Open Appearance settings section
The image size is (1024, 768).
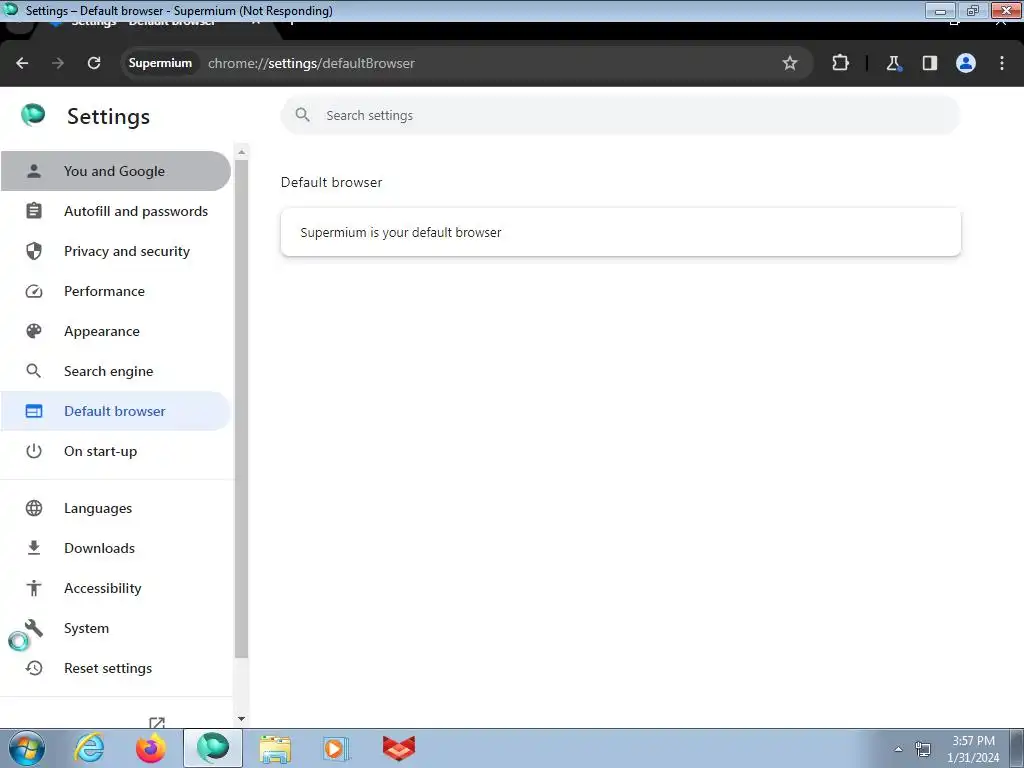[x=116, y=331]
